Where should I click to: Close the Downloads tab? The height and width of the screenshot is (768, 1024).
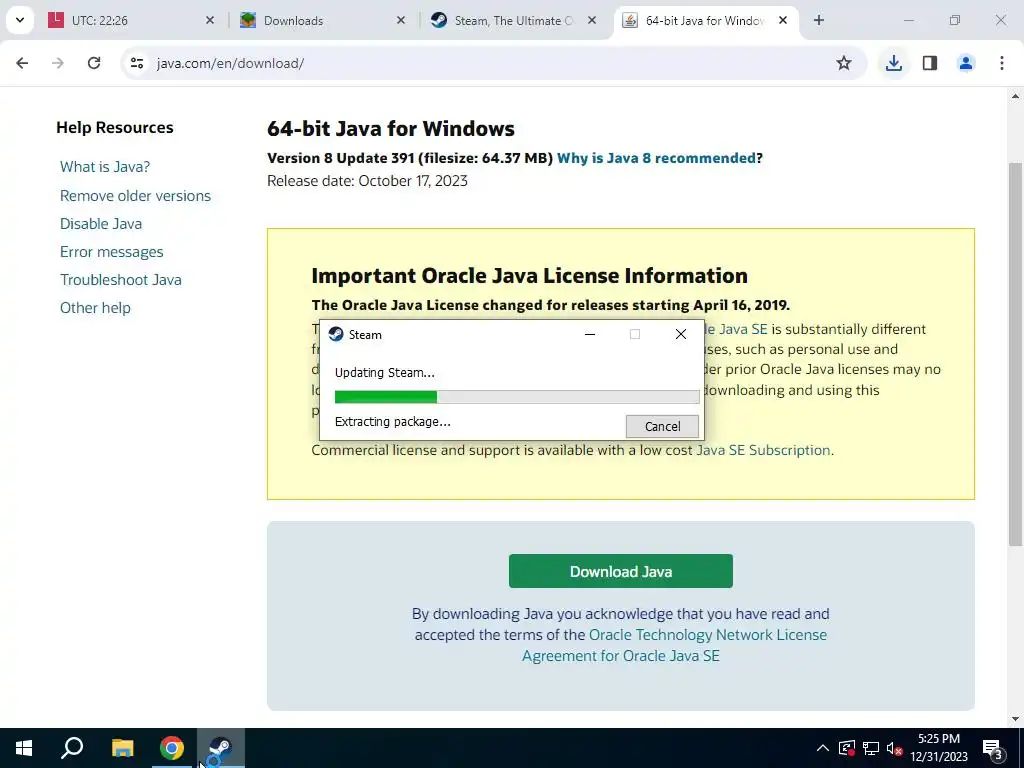coord(401,20)
